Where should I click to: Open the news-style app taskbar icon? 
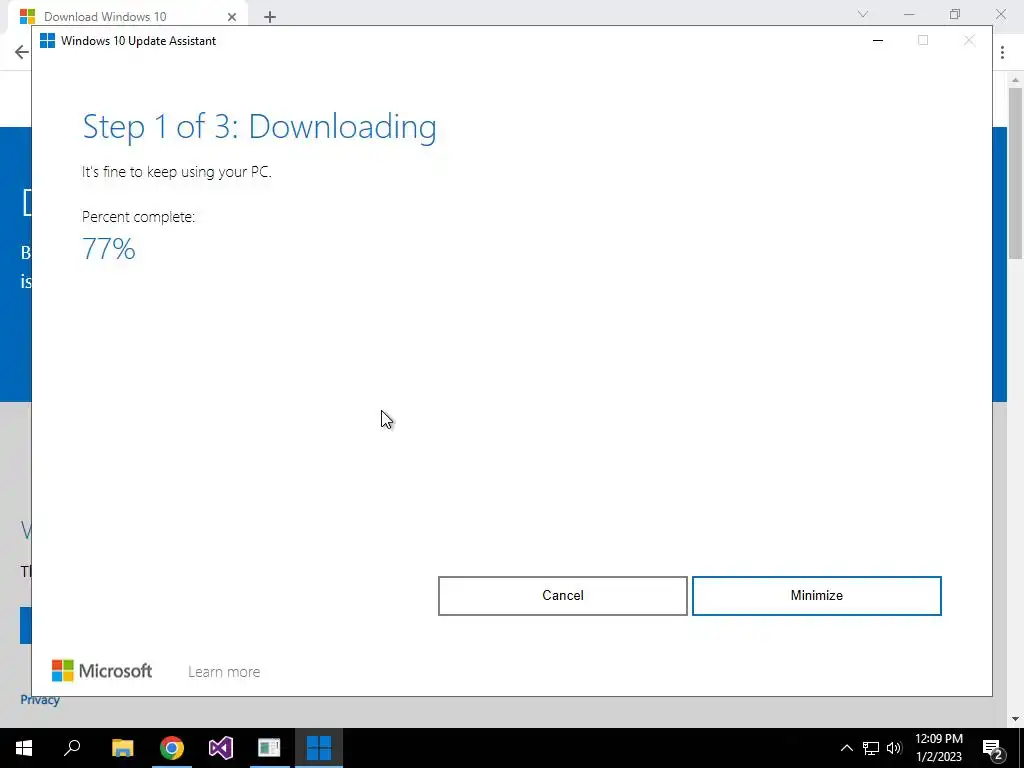tap(269, 748)
